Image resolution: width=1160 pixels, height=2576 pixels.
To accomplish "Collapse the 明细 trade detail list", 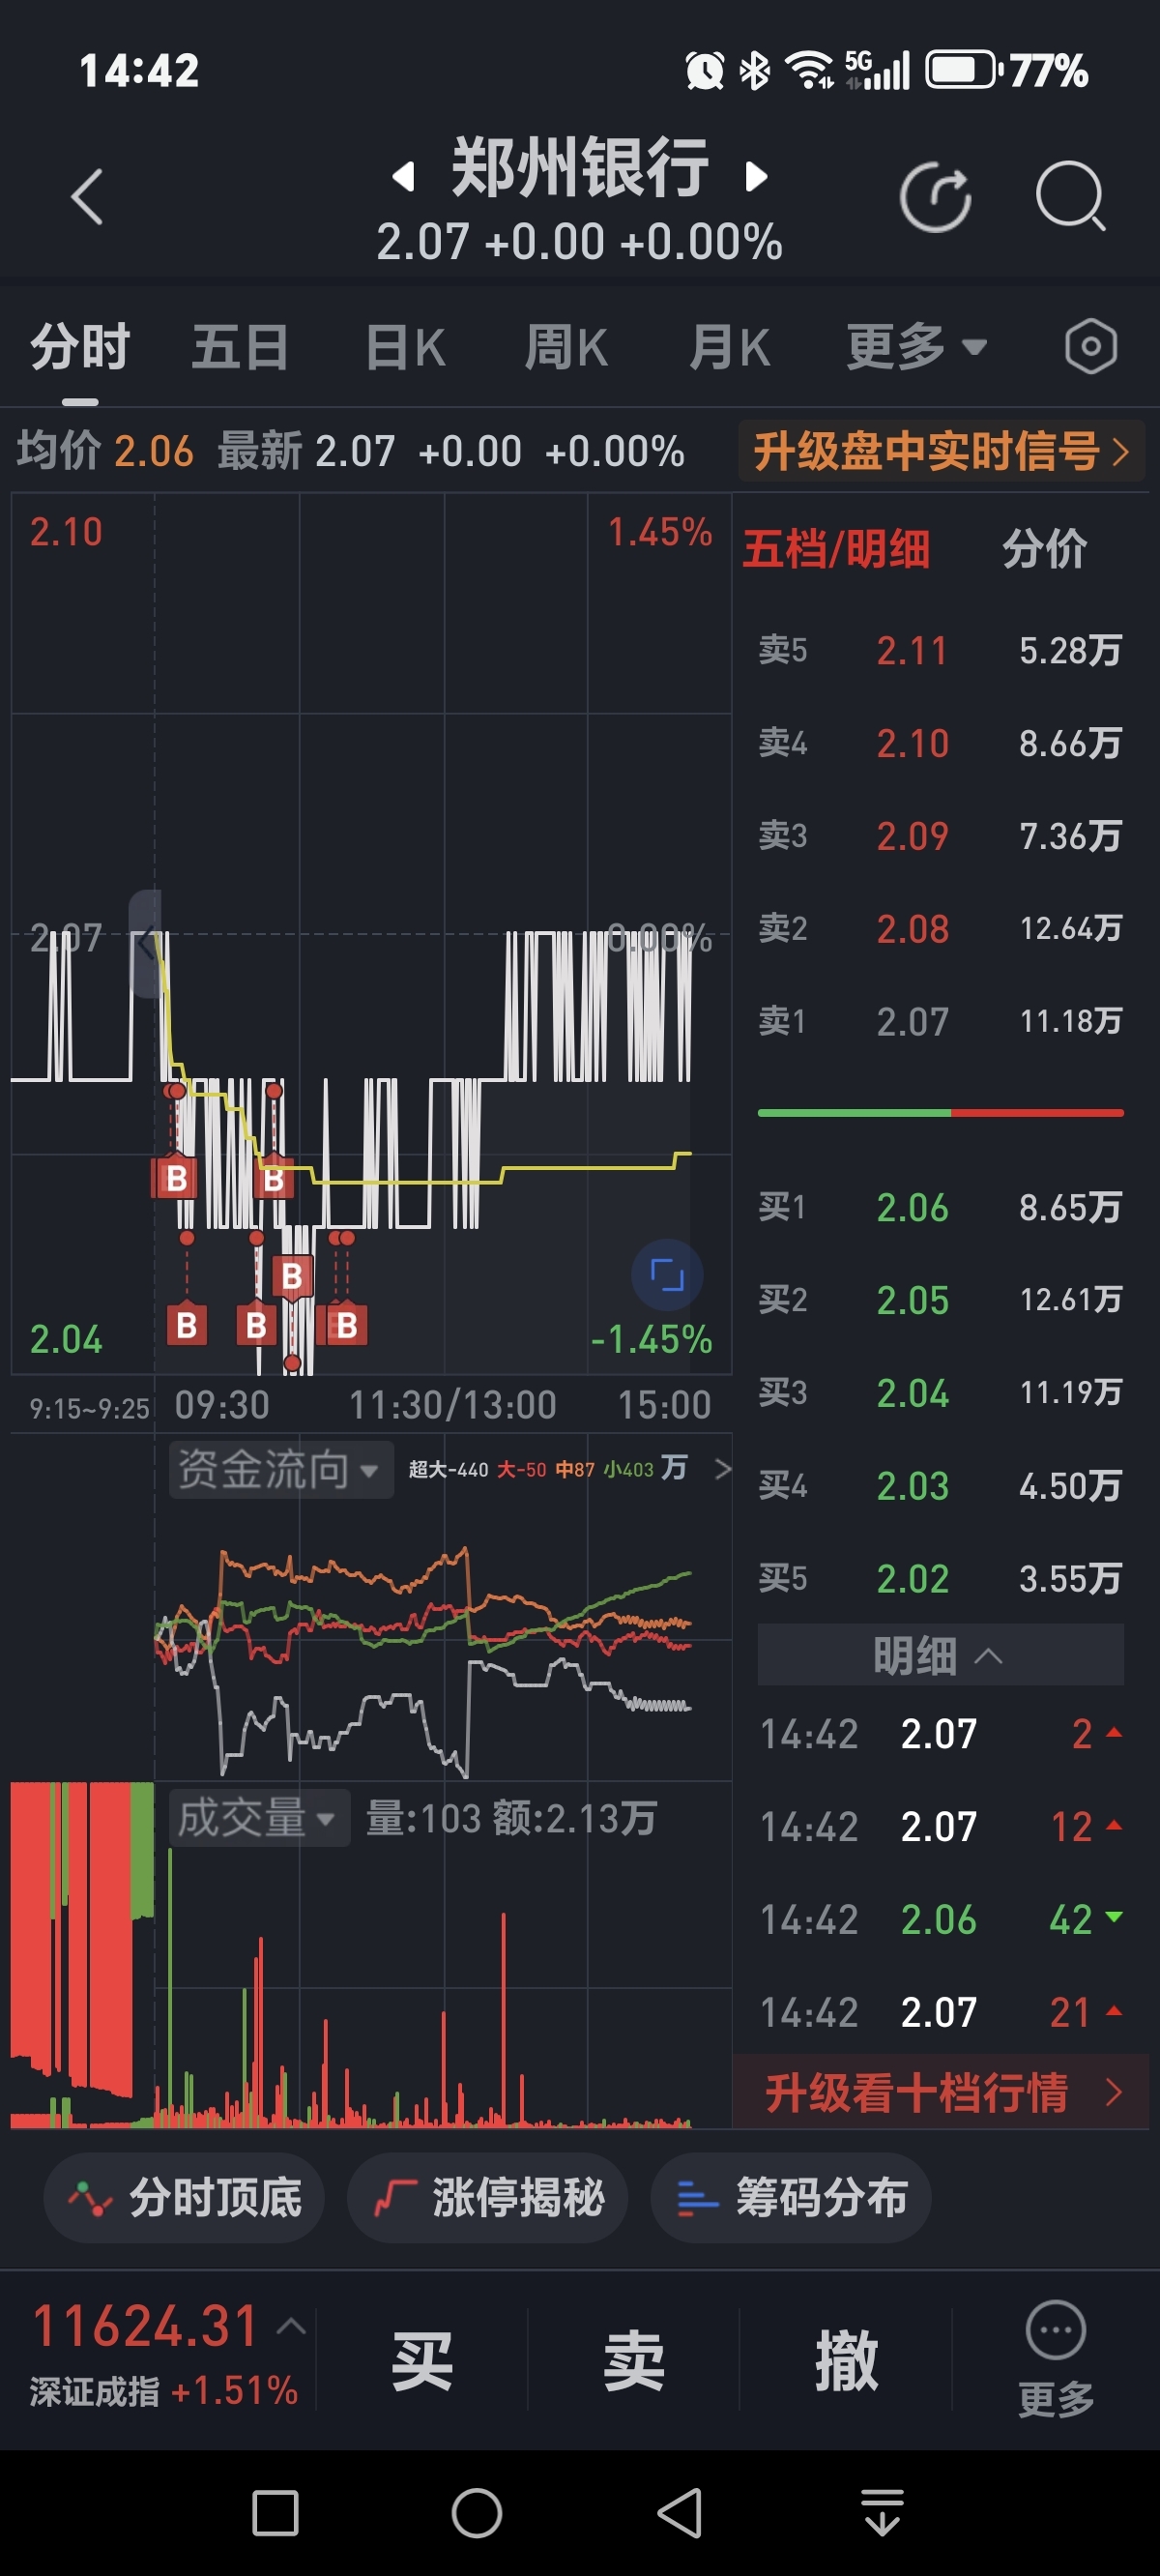I will coord(940,1655).
